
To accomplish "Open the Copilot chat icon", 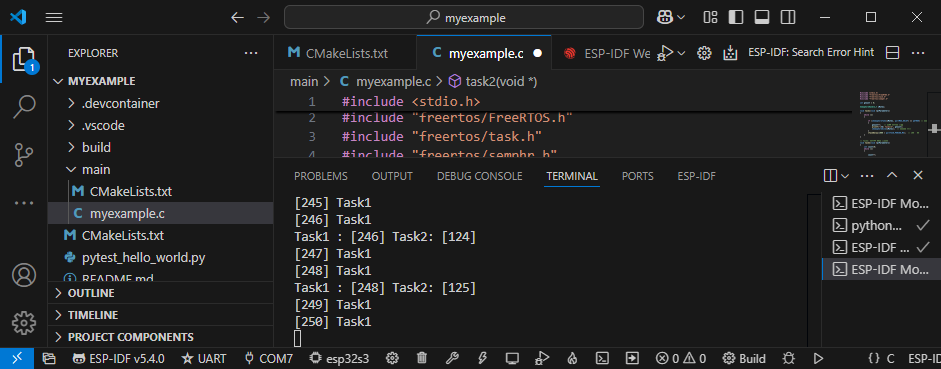I will [x=664, y=17].
